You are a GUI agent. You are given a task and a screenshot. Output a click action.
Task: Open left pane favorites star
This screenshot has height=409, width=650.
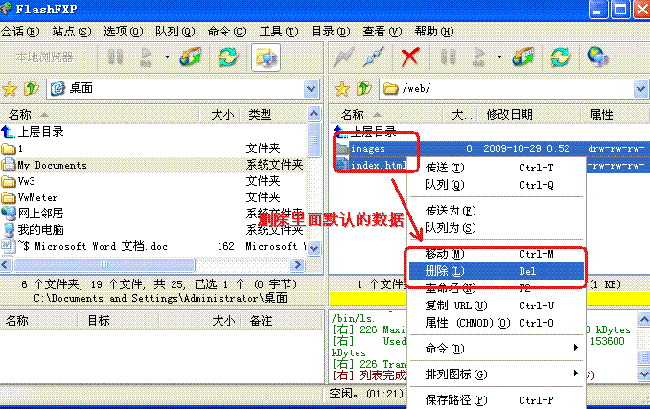(x=10, y=89)
